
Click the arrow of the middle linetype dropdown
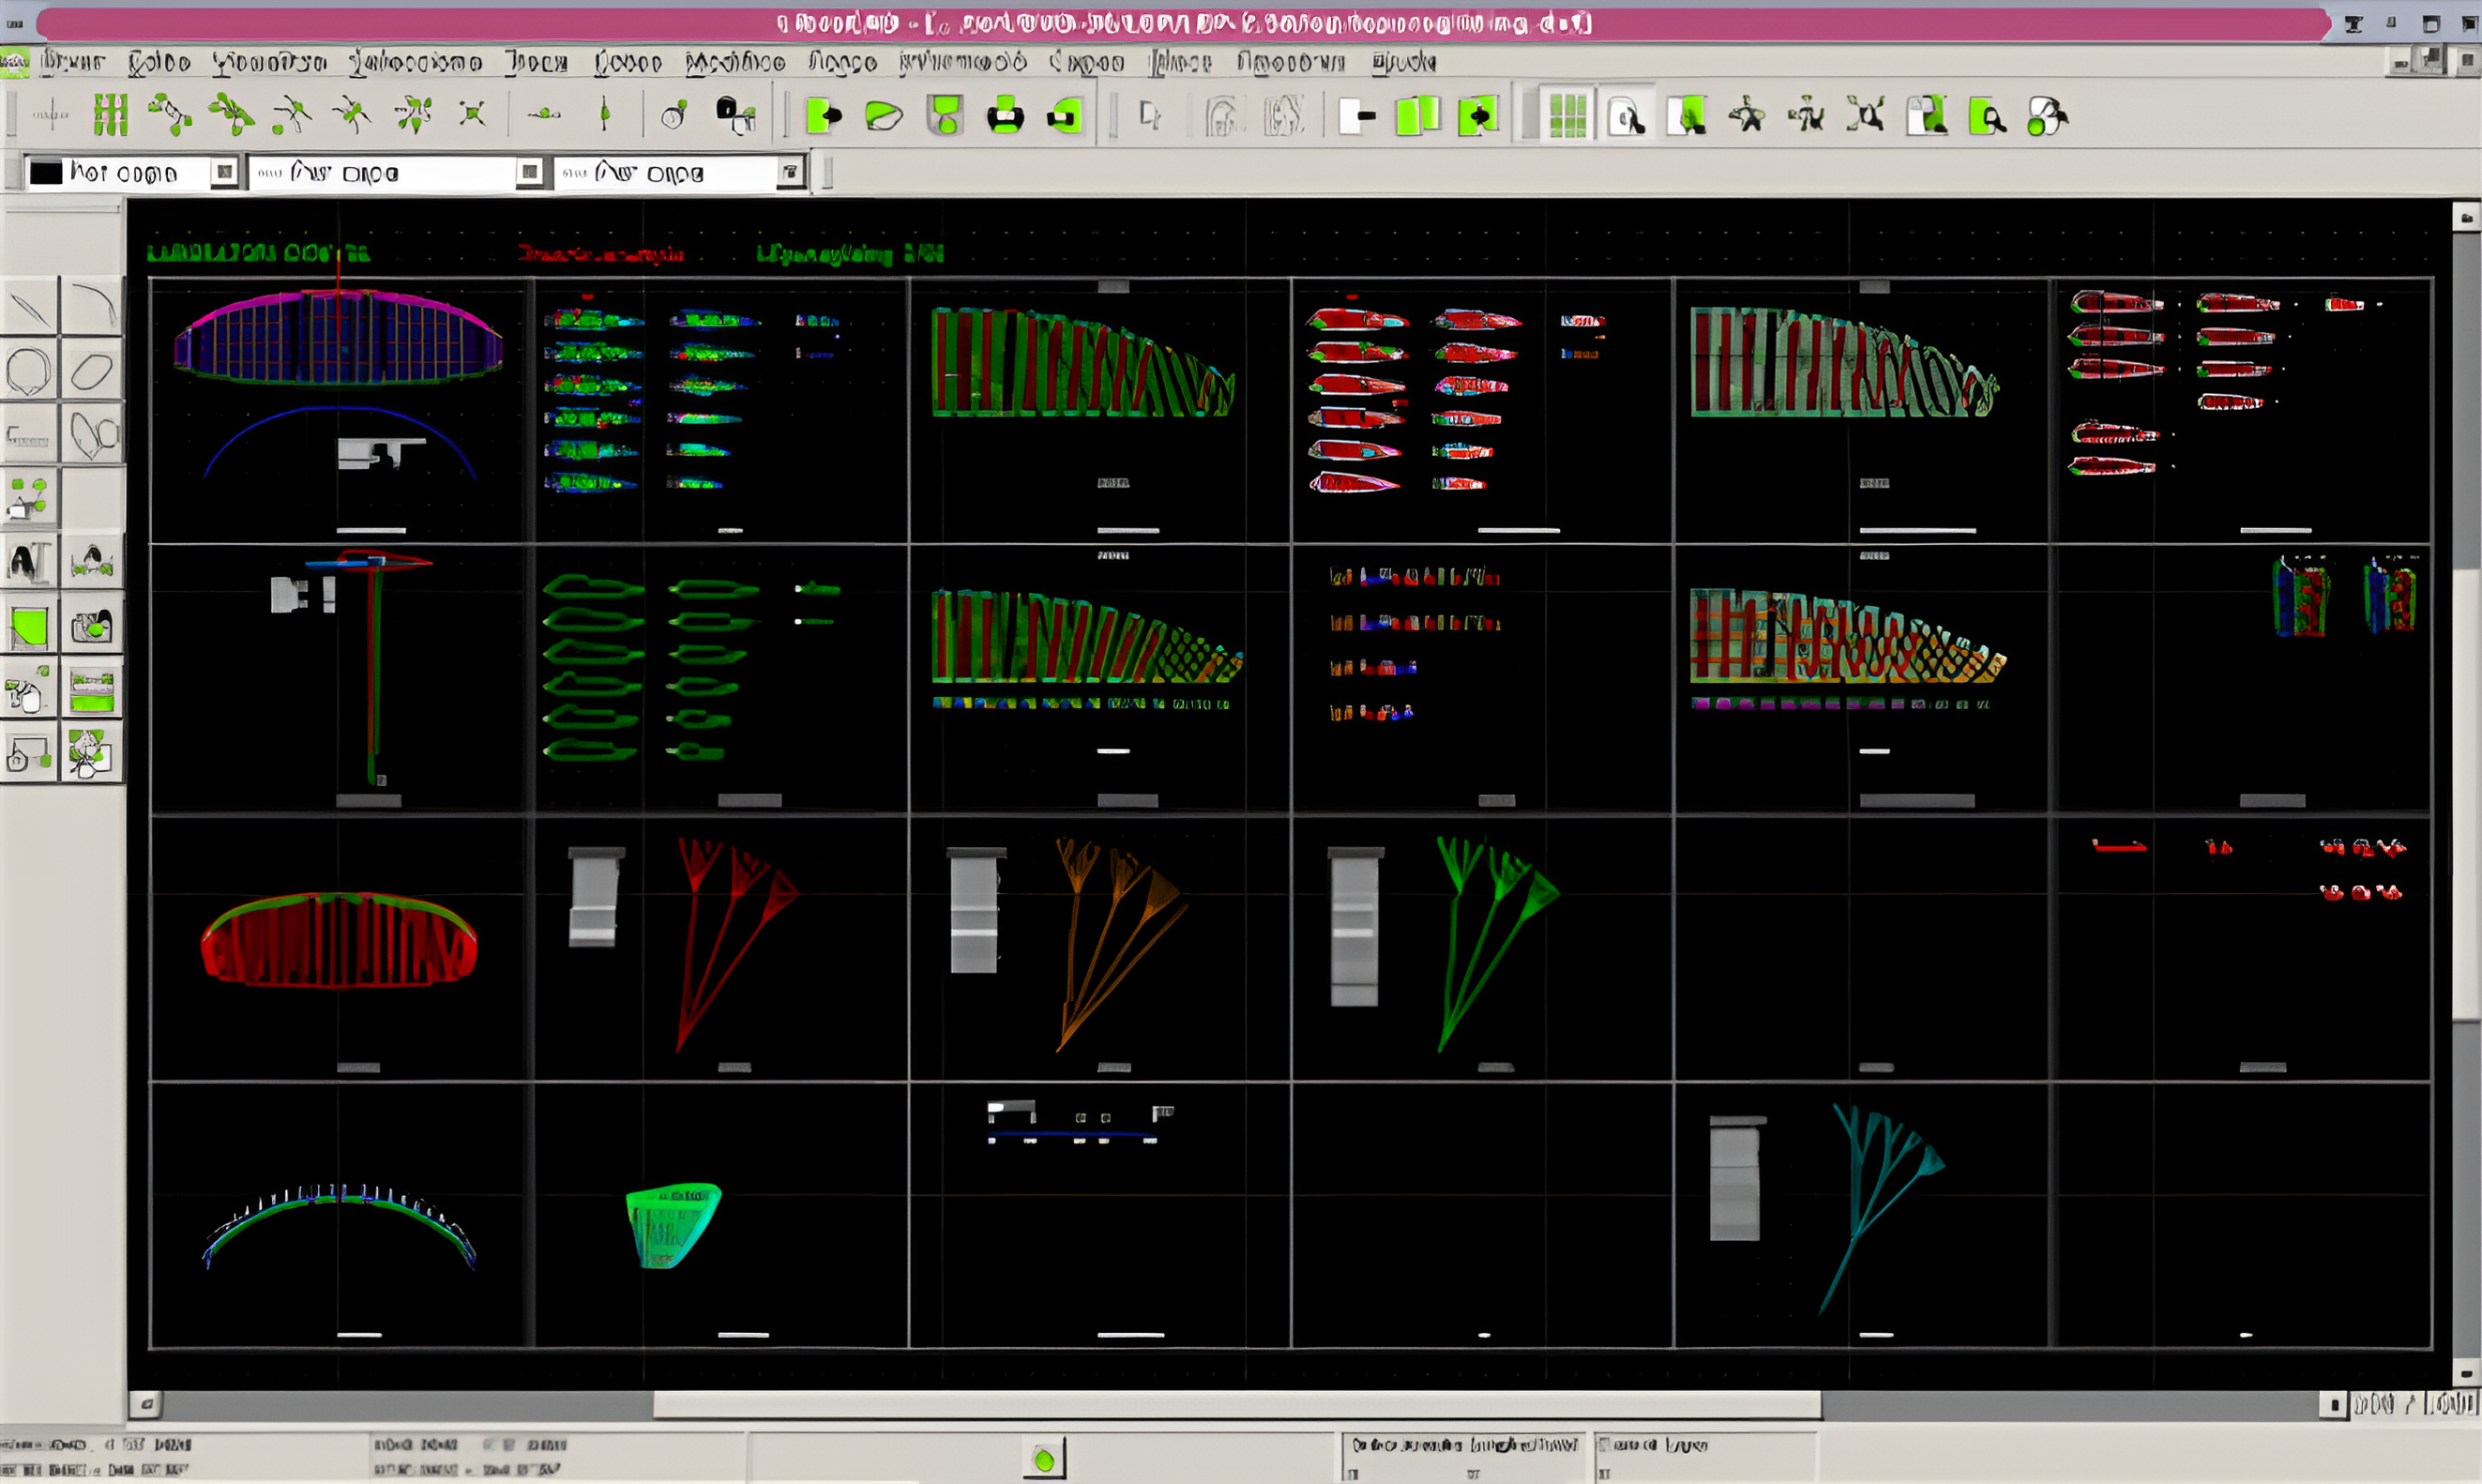(529, 173)
